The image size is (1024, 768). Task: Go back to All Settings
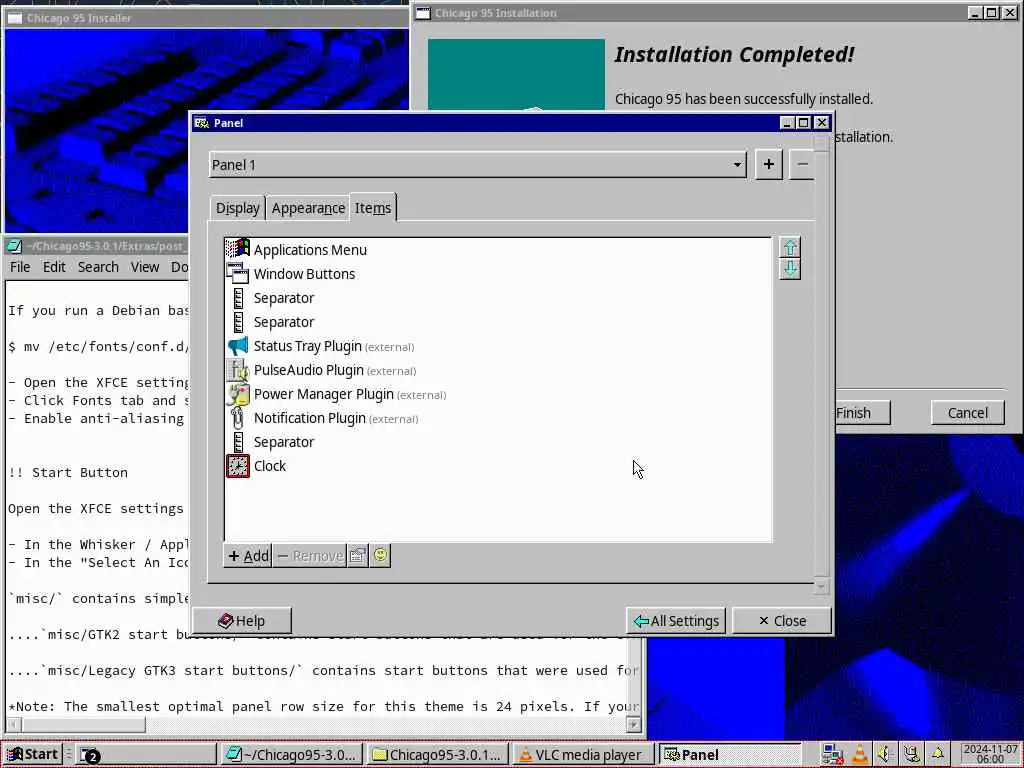pos(677,620)
